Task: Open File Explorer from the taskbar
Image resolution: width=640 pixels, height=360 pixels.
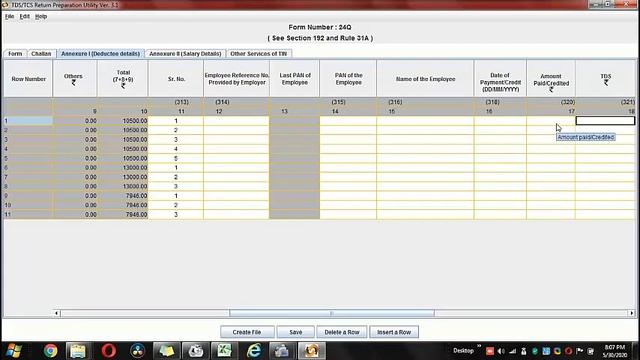Action: pos(78,351)
